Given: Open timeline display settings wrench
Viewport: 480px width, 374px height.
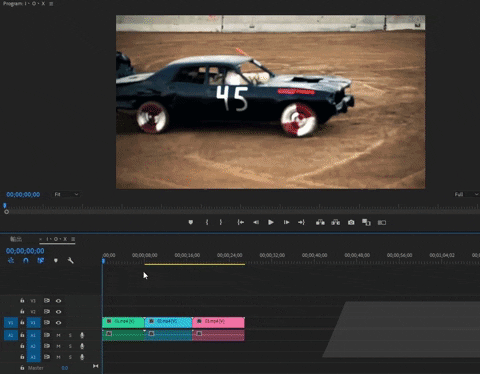Looking at the screenshot, I should pyautogui.click(x=70, y=260).
